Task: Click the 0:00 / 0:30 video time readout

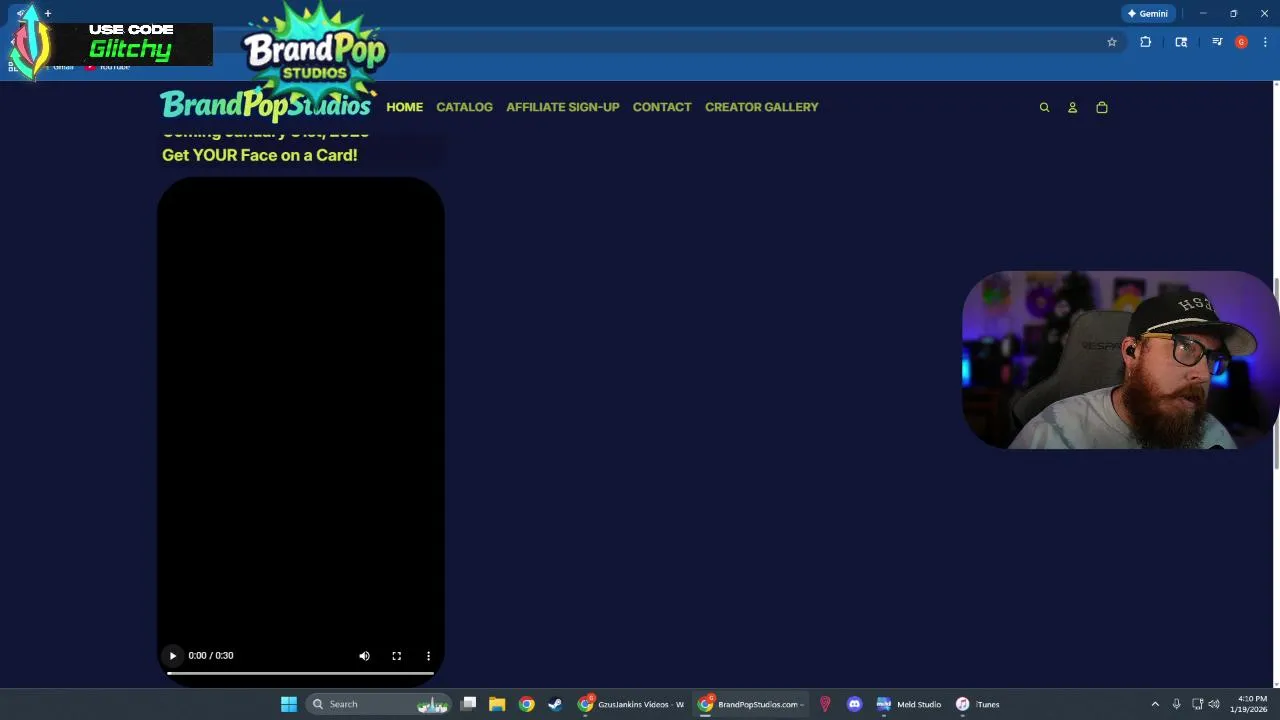Action: click(x=211, y=656)
